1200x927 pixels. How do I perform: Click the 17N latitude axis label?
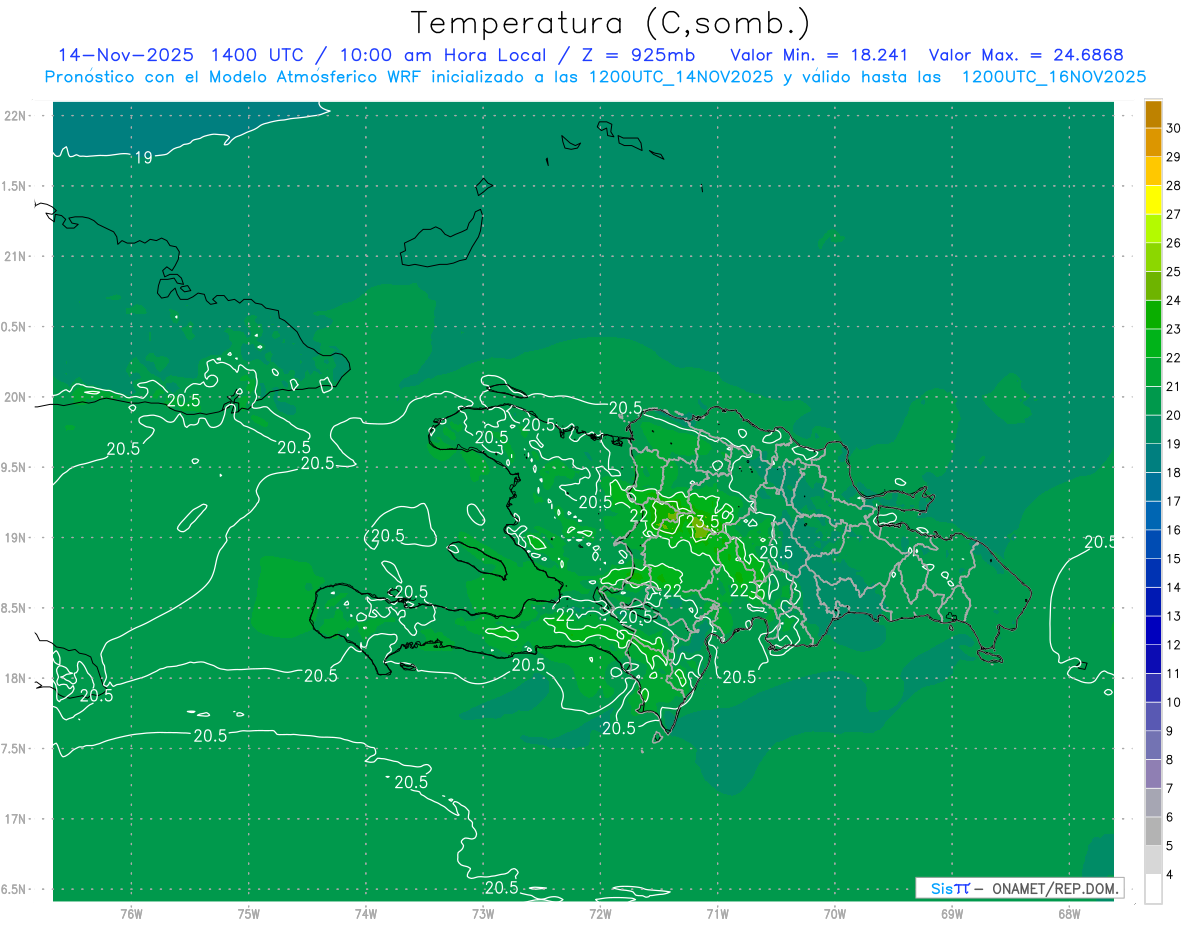[16, 819]
